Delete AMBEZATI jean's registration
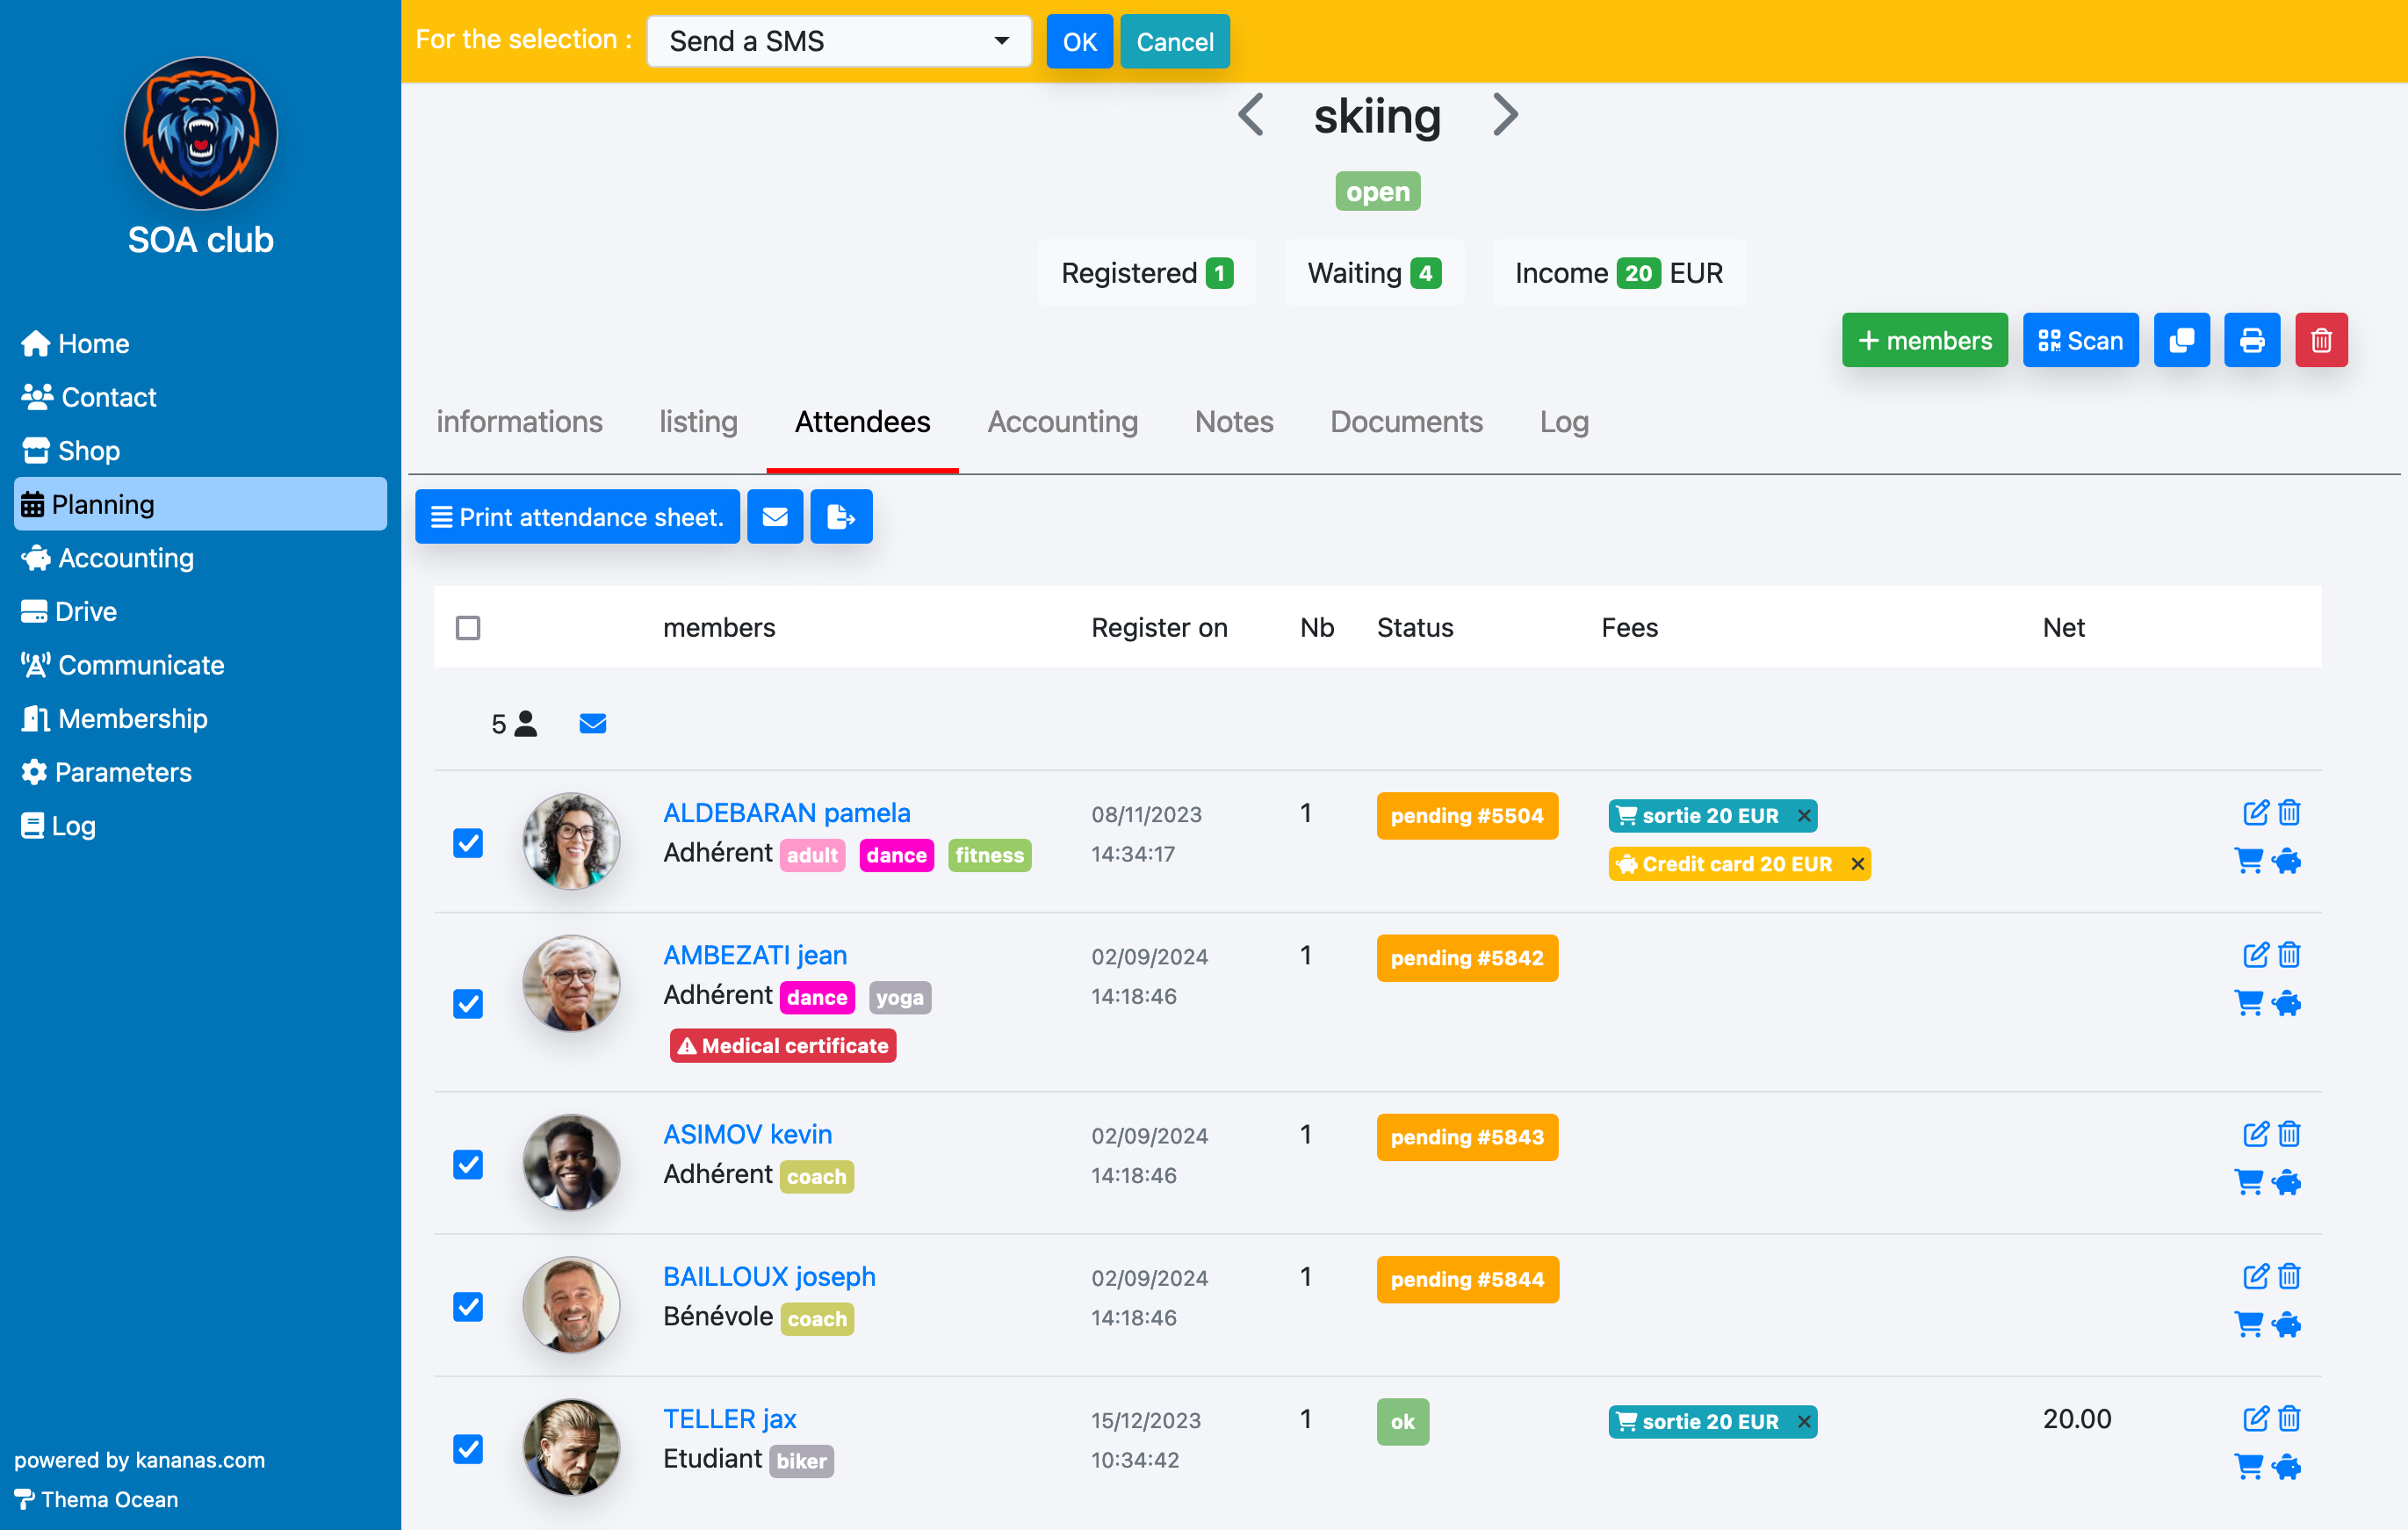The width and height of the screenshot is (2408, 1530). (x=2289, y=954)
